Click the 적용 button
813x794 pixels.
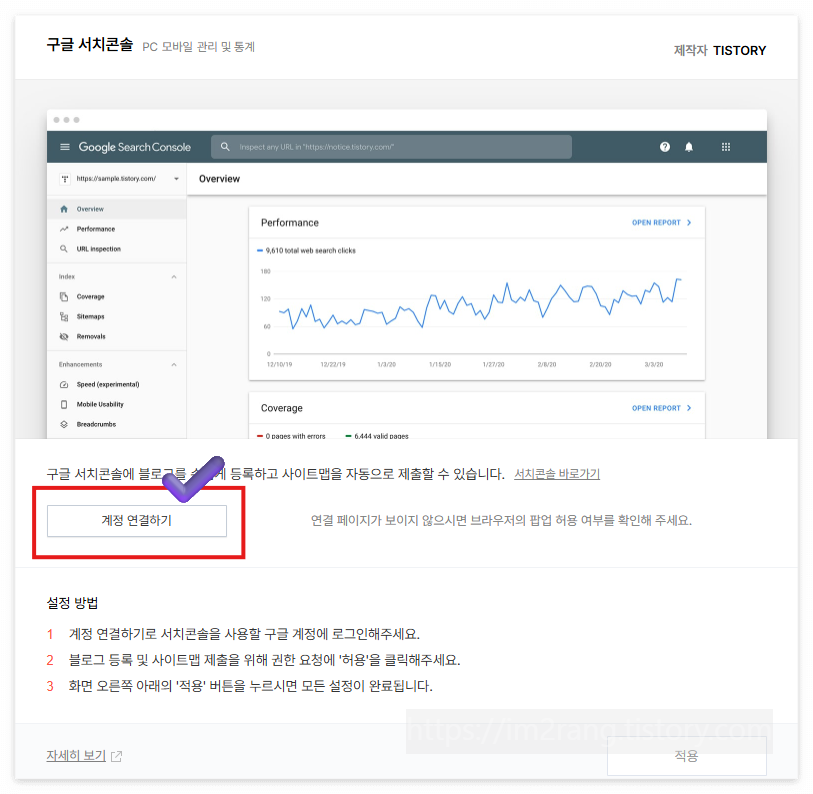click(686, 756)
